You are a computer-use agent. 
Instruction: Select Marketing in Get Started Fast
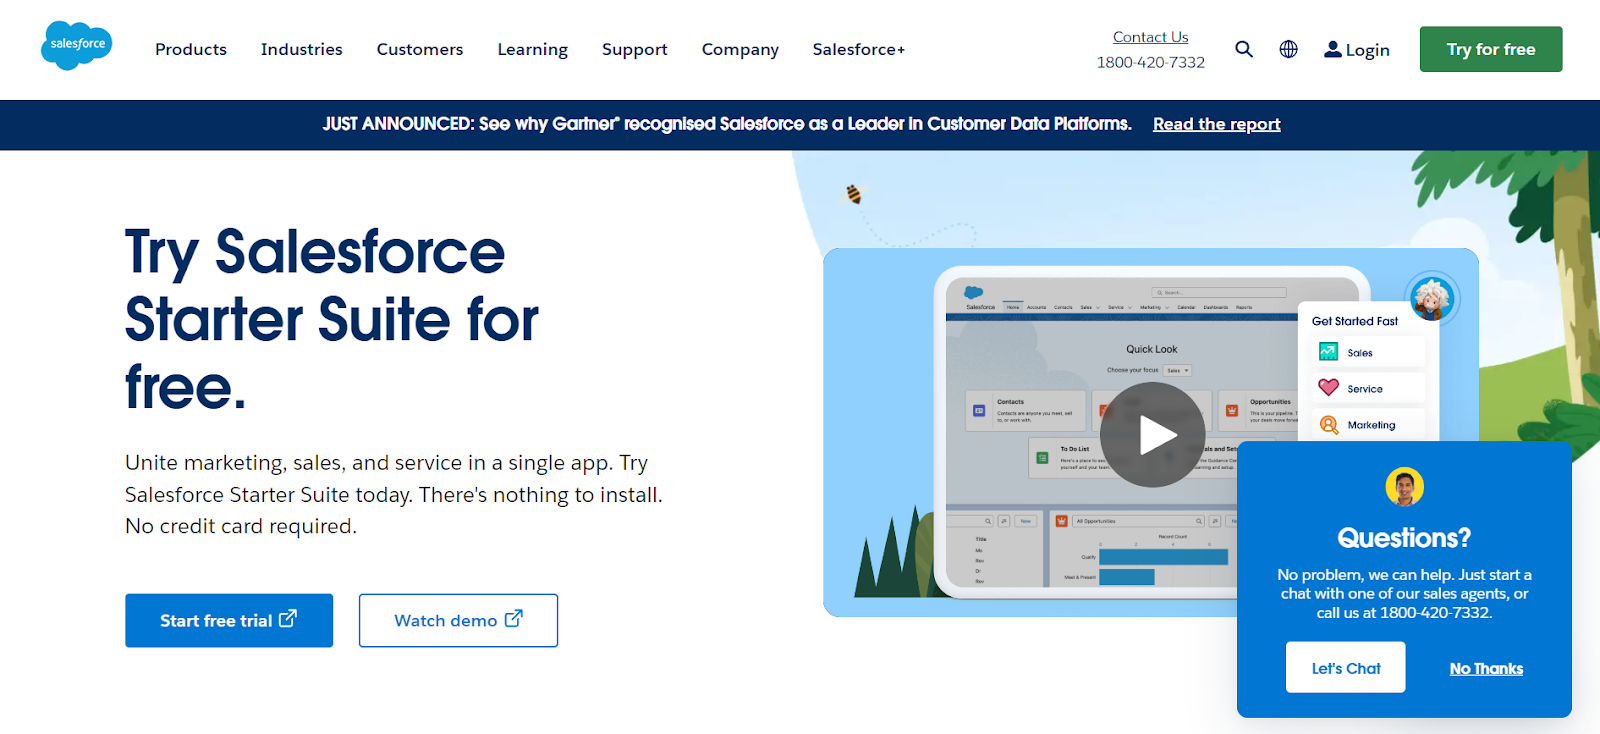pos(1369,425)
